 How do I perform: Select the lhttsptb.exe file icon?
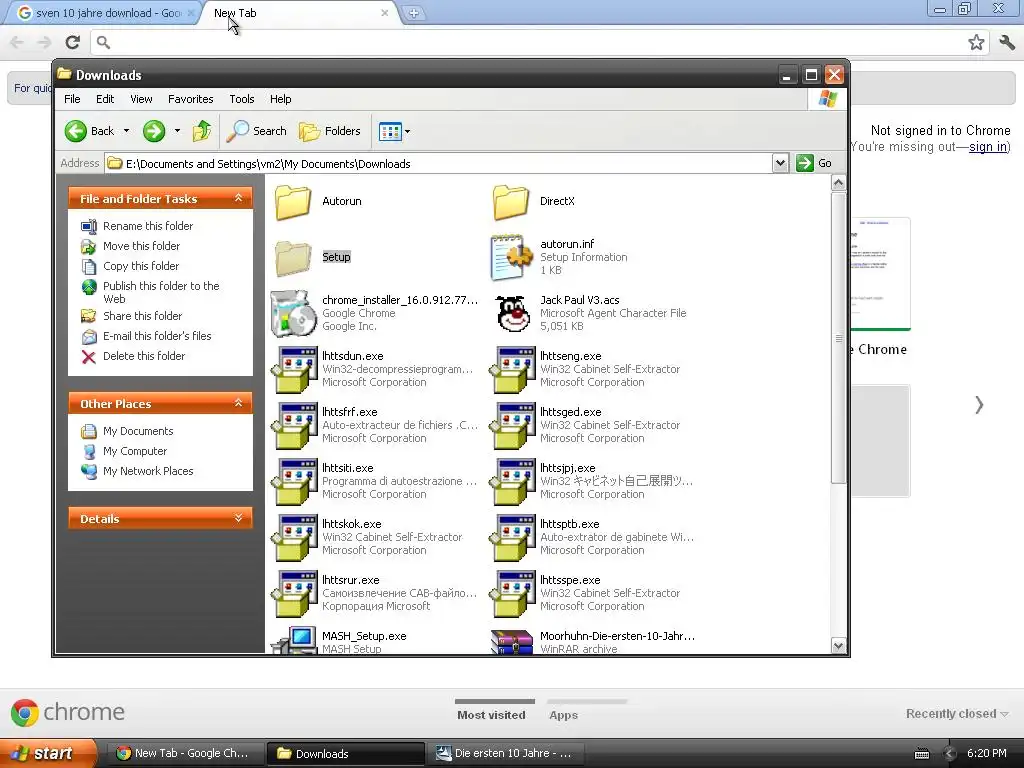[511, 537]
